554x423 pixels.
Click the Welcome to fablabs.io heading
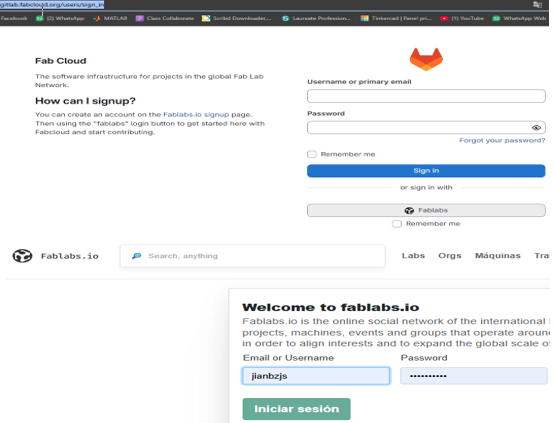[x=330, y=307]
